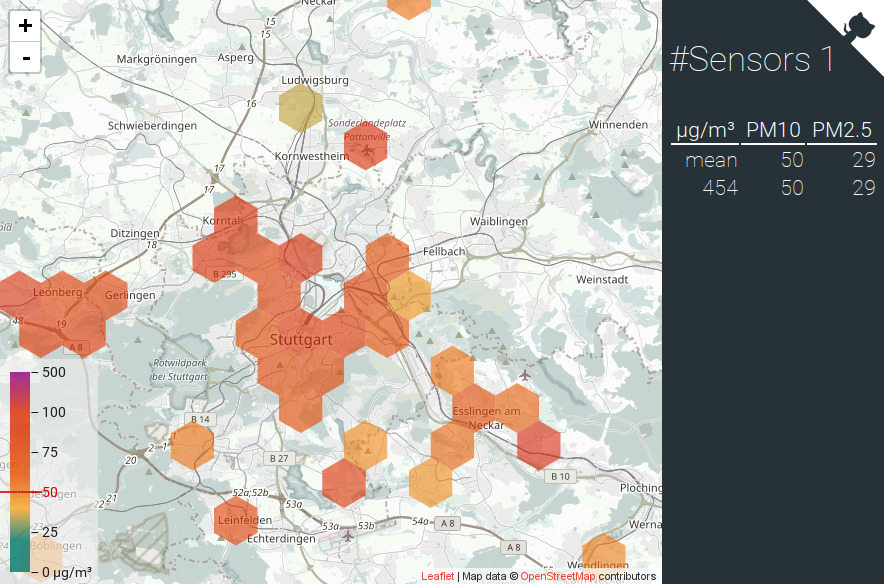Select sensor ID 454 in the table
The image size is (884, 584).
[x=719, y=188]
